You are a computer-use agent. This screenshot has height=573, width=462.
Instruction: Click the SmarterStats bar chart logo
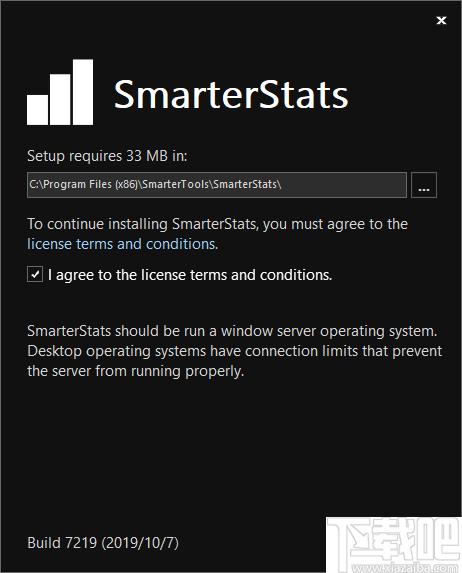pyautogui.click(x=60, y=92)
